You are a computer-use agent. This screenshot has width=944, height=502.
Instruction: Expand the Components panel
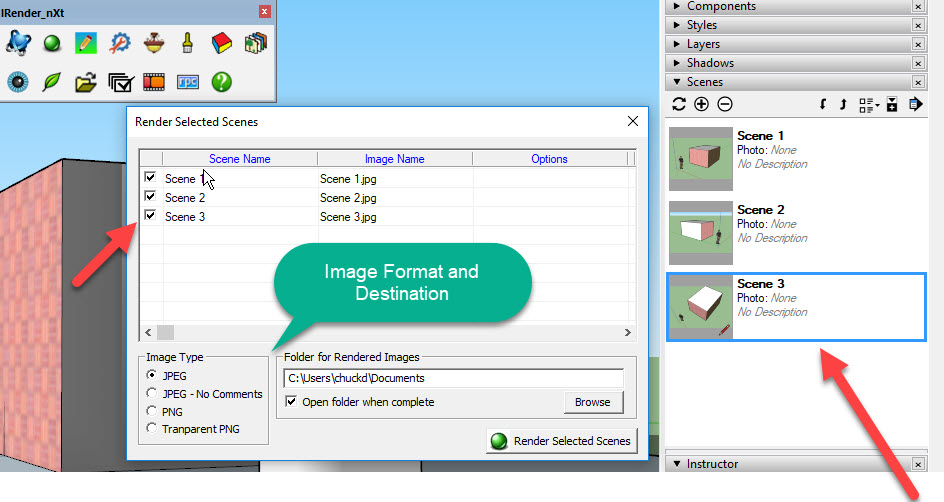(x=676, y=6)
